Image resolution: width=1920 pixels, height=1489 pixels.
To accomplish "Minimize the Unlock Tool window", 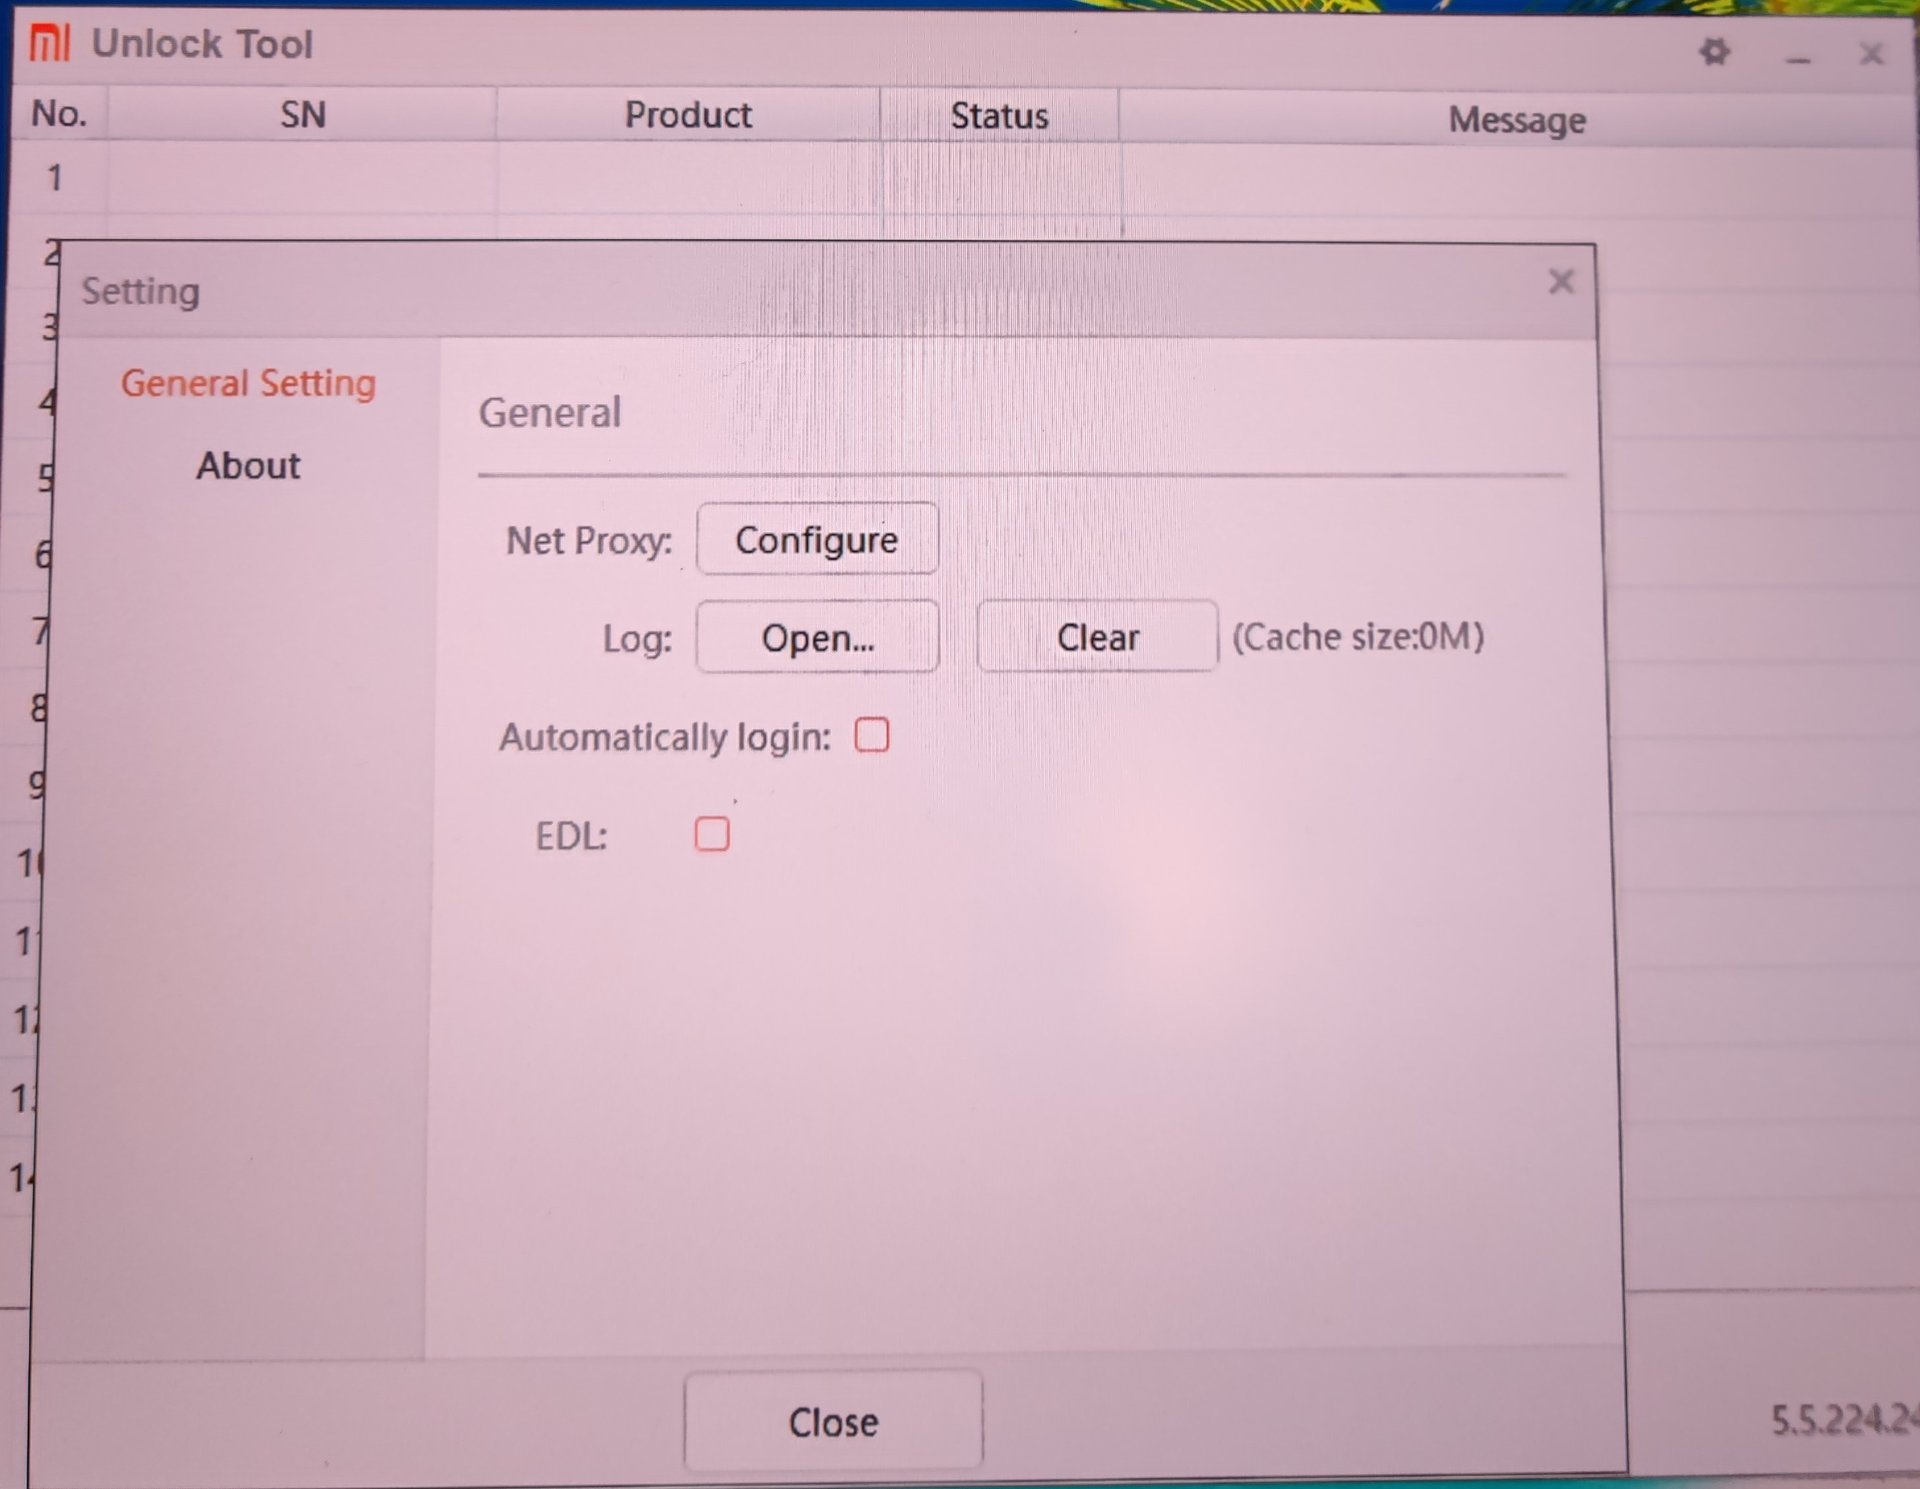I will pyautogui.click(x=1797, y=59).
